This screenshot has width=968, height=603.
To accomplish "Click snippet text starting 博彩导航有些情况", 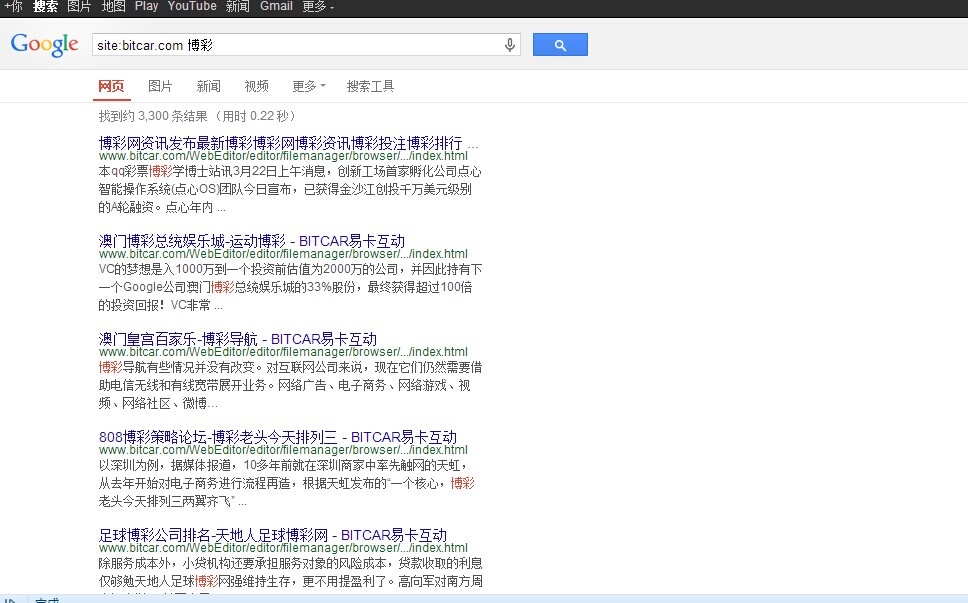I will (x=290, y=385).
